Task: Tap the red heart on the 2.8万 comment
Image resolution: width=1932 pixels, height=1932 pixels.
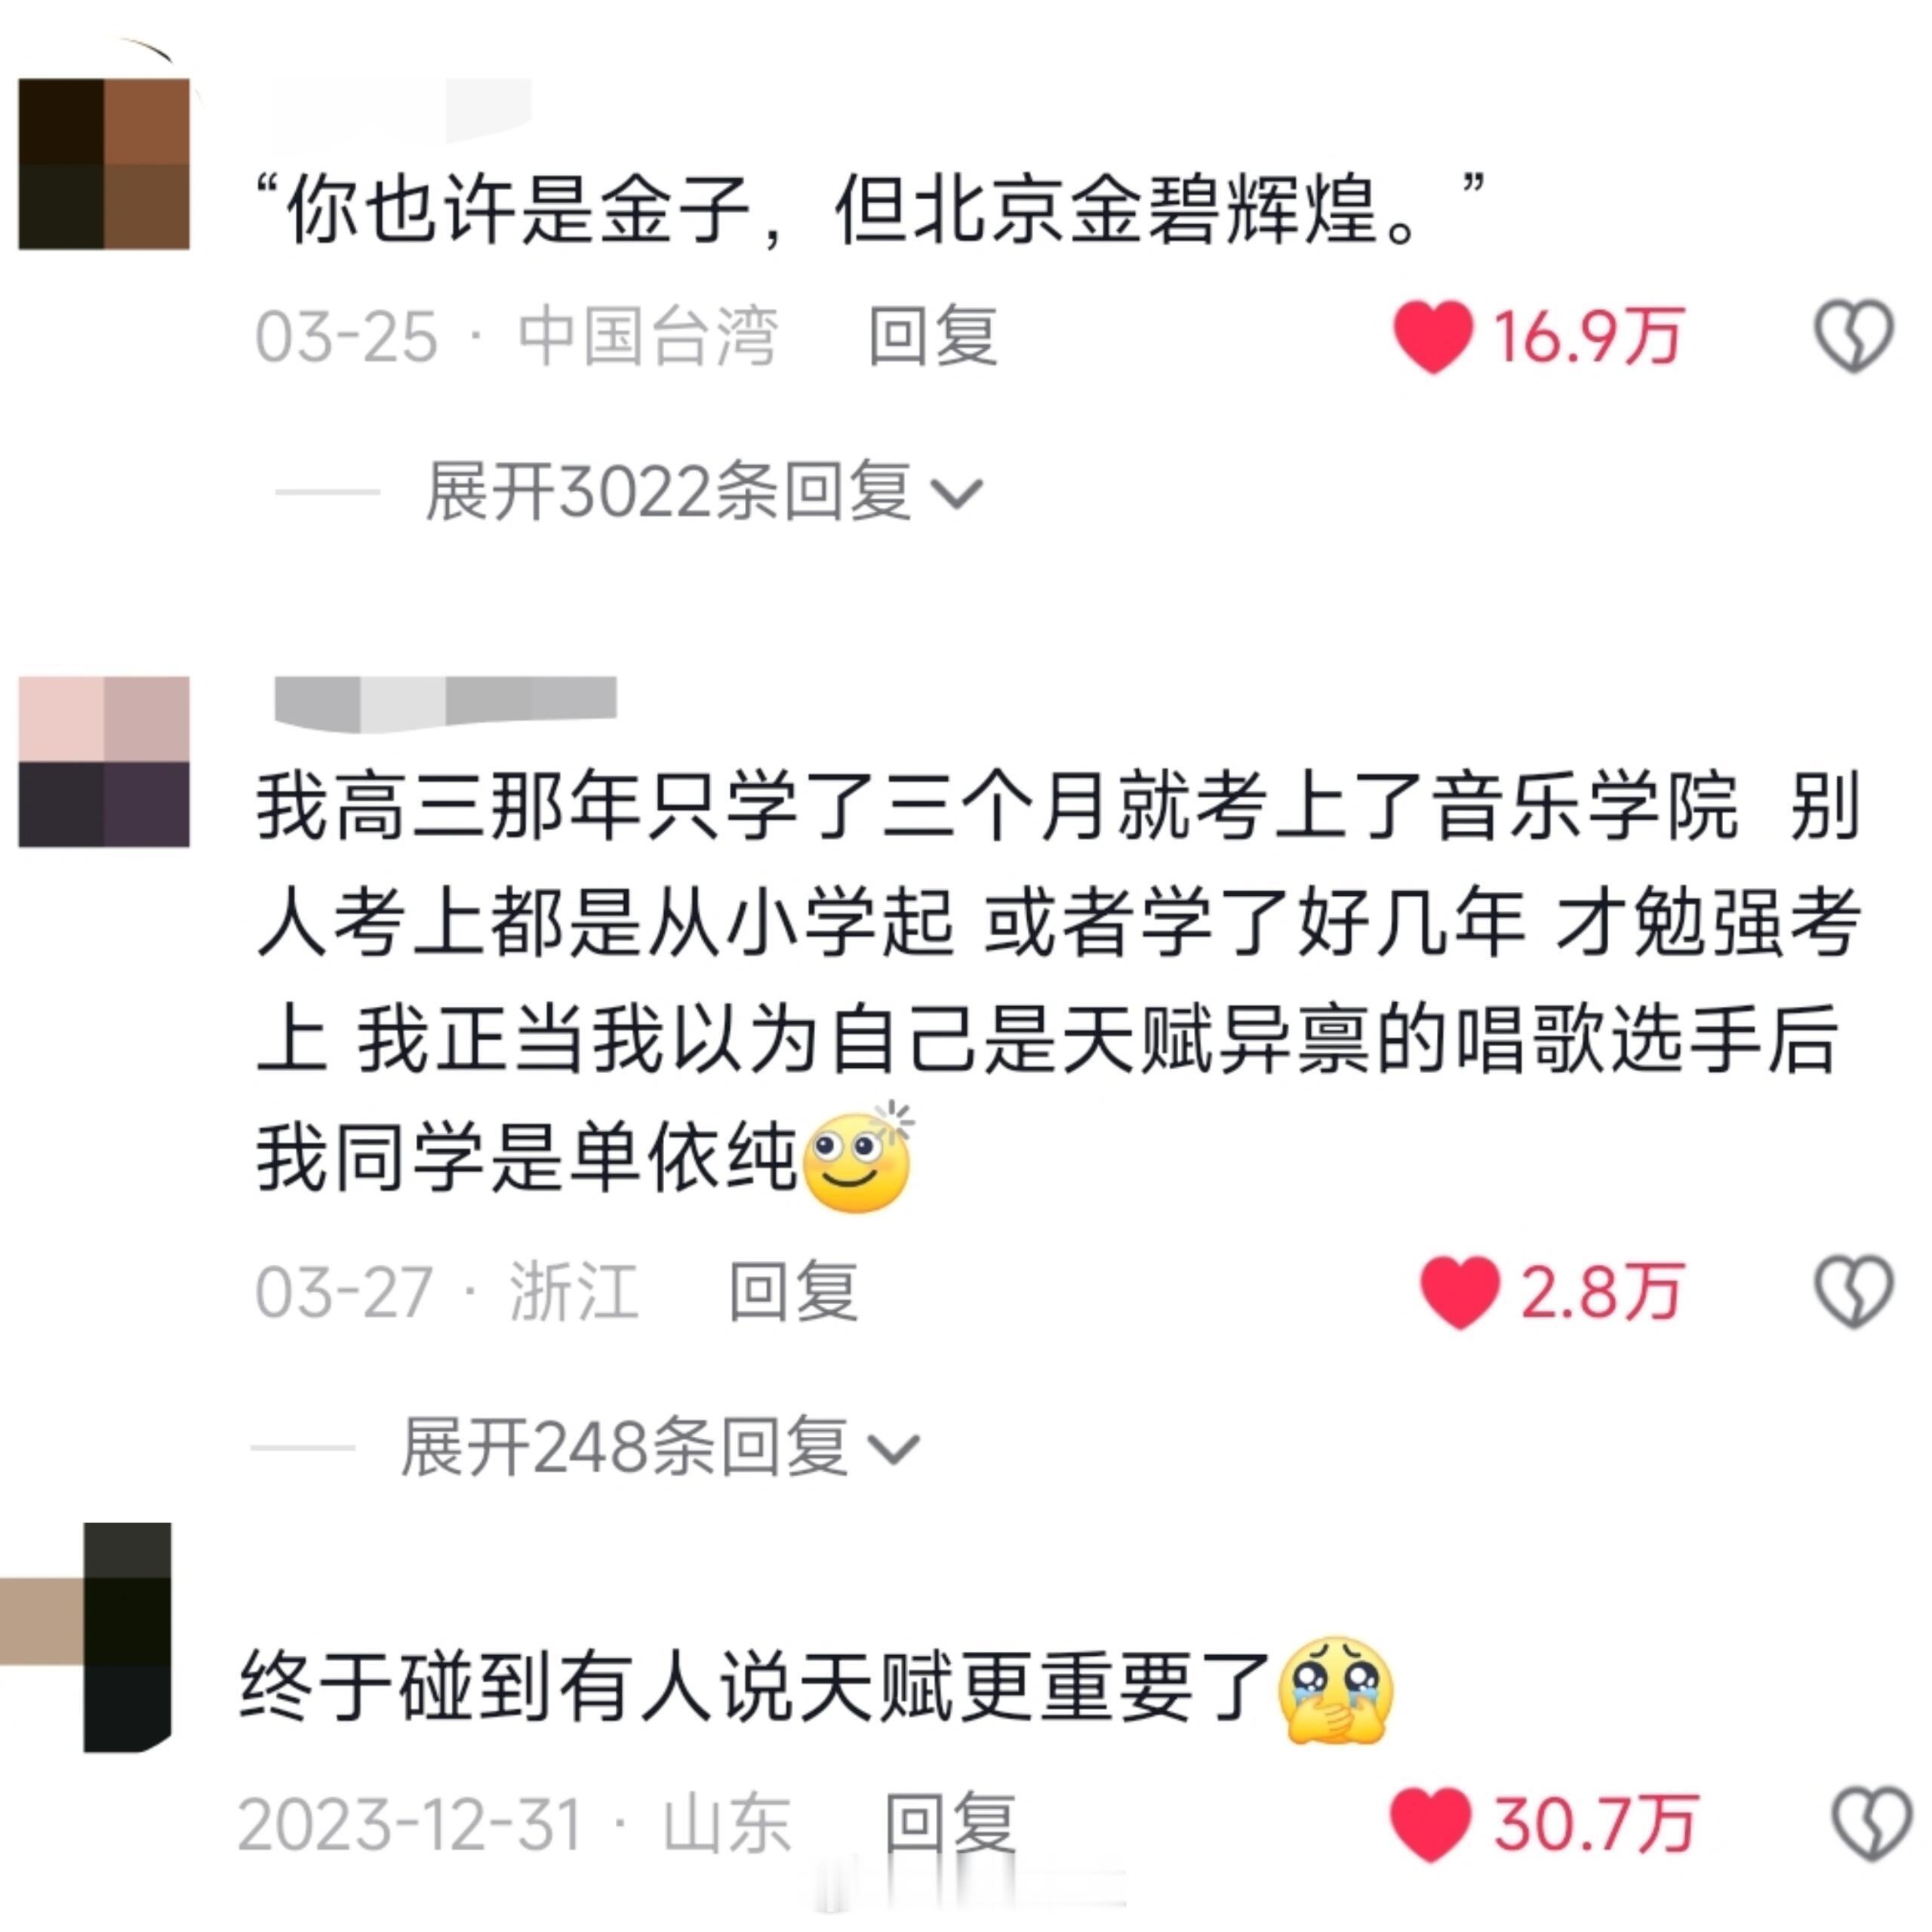Action: point(1459,1292)
